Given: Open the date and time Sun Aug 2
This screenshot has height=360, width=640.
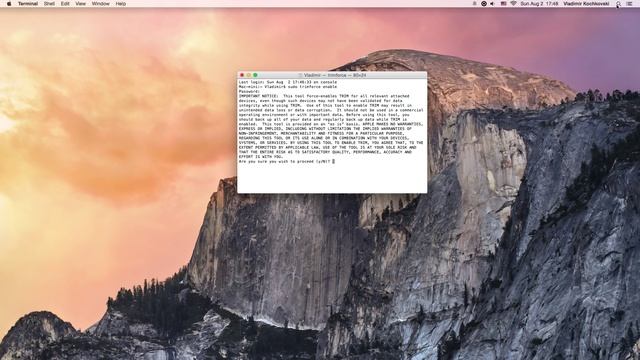Looking at the screenshot, I should [x=540, y=4].
